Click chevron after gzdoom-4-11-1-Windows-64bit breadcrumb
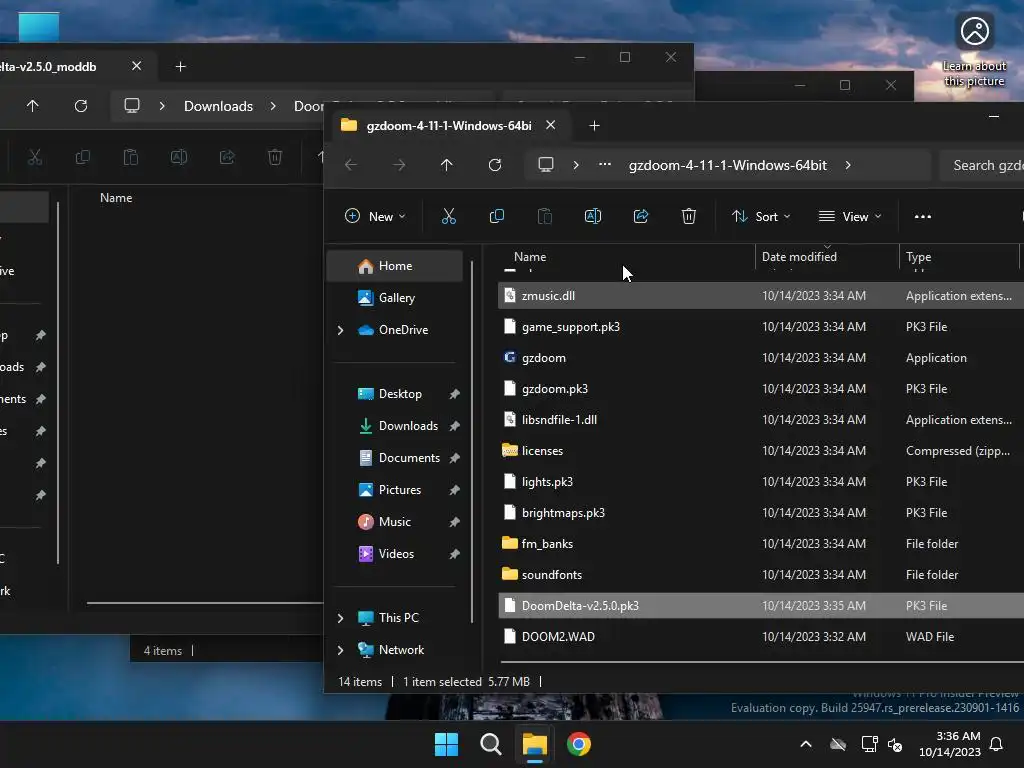The height and width of the screenshot is (768, 1024). tap(848, 165)
